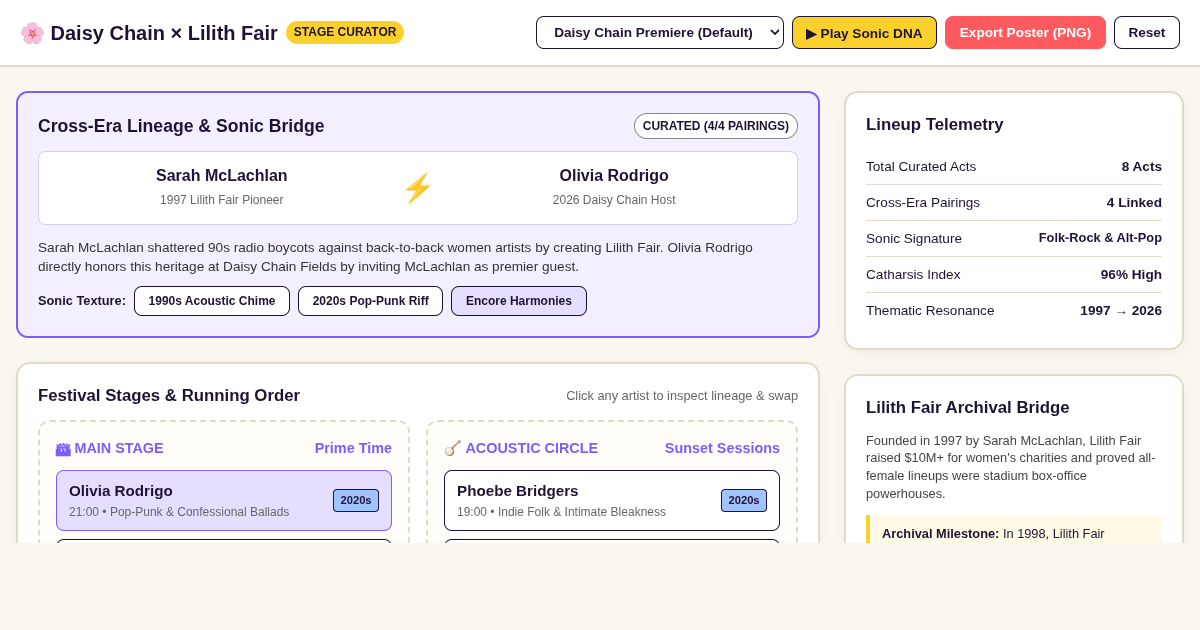Export the poster as PNG
The image size is (1200, 630).
(x=1025, y=32)
